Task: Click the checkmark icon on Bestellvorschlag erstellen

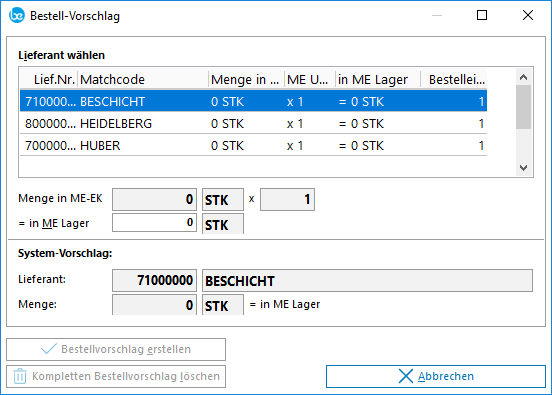Action: point(49,349)
